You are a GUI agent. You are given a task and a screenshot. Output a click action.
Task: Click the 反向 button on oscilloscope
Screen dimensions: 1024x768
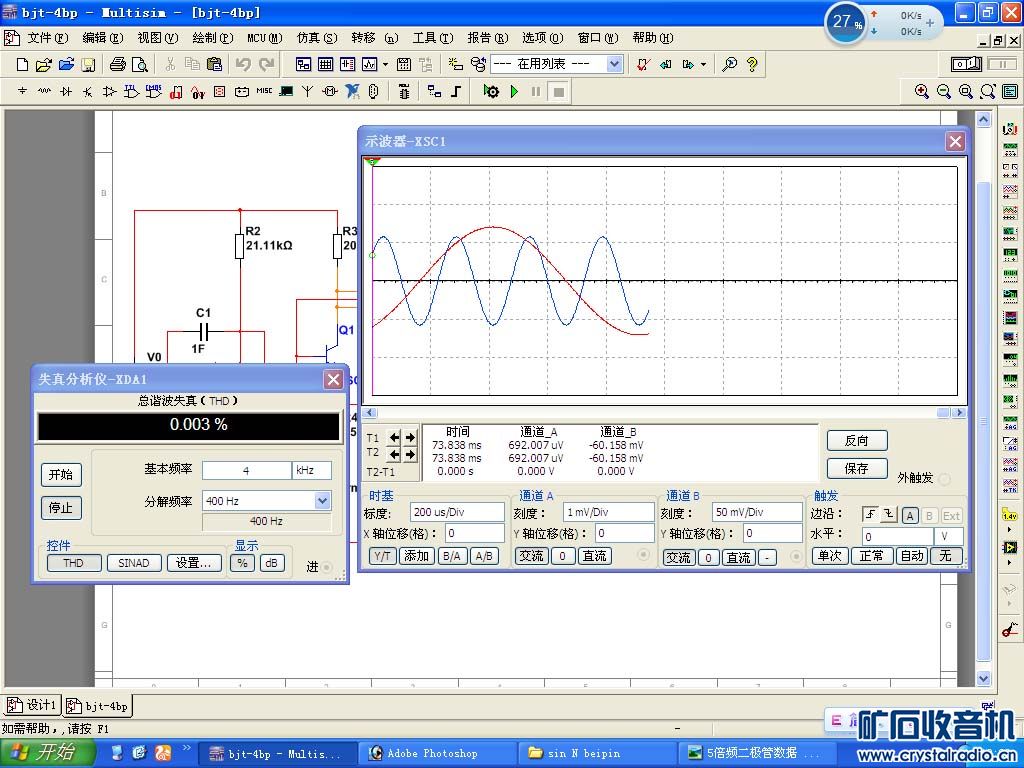point(856,440)
